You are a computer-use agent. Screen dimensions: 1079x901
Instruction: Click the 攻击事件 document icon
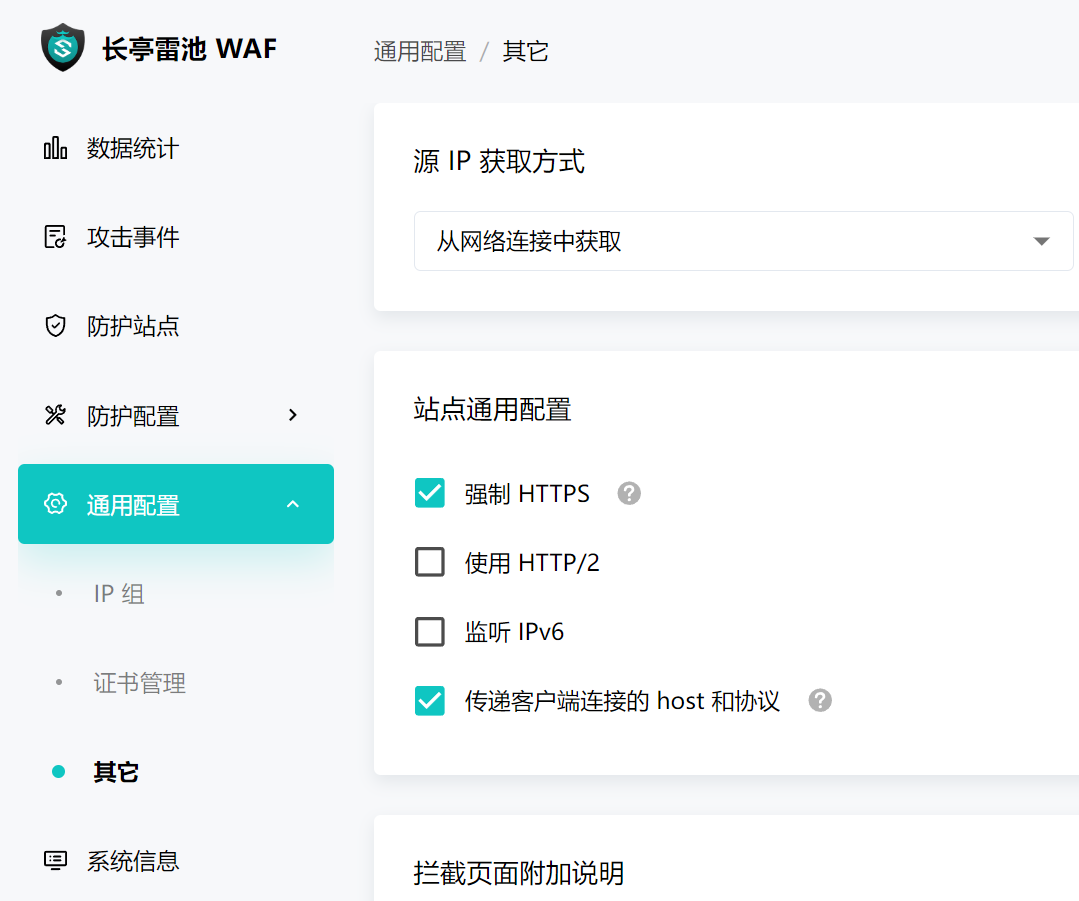[x=56, y=238]
